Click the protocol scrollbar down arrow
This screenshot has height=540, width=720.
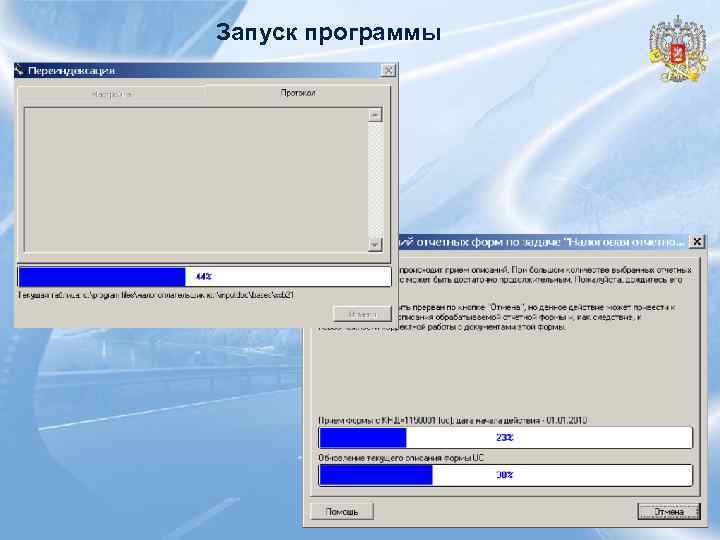[375, 244]
